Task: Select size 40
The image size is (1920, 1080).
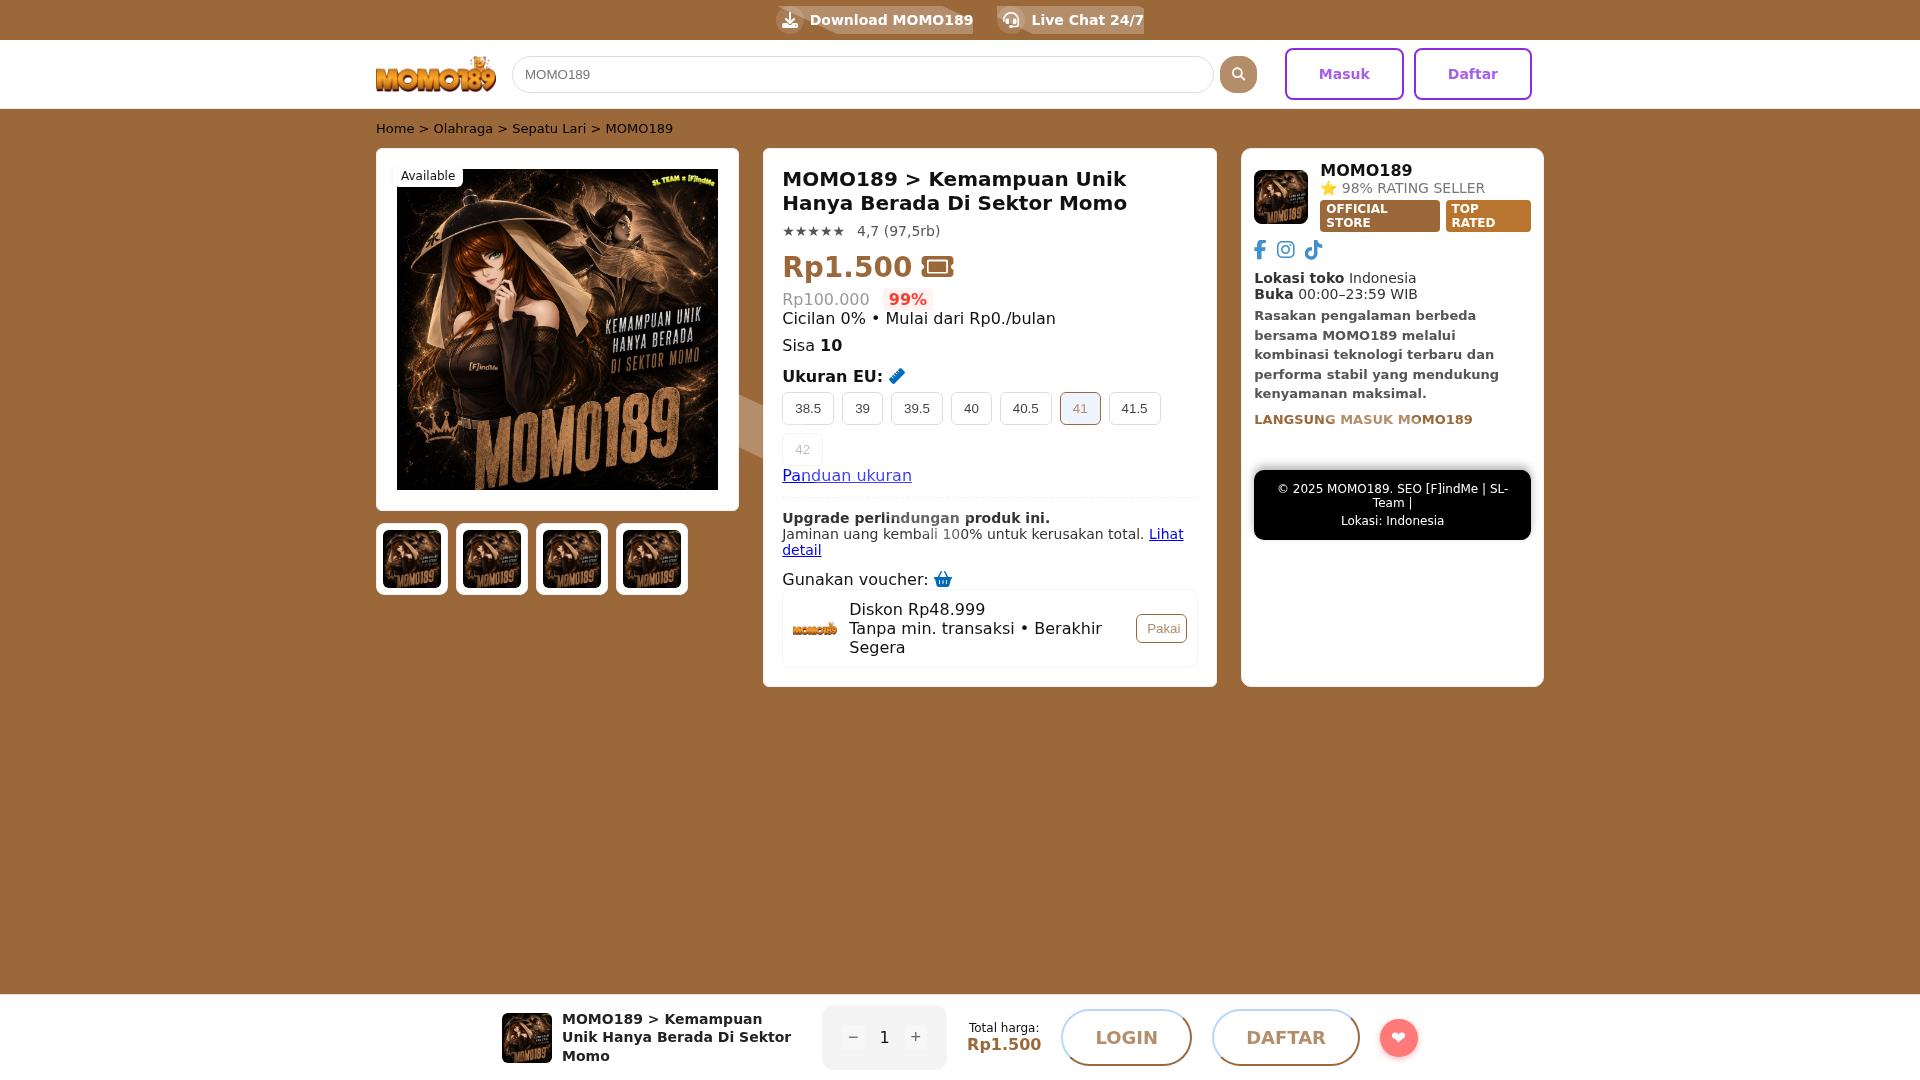Action: tap(971, 408)
